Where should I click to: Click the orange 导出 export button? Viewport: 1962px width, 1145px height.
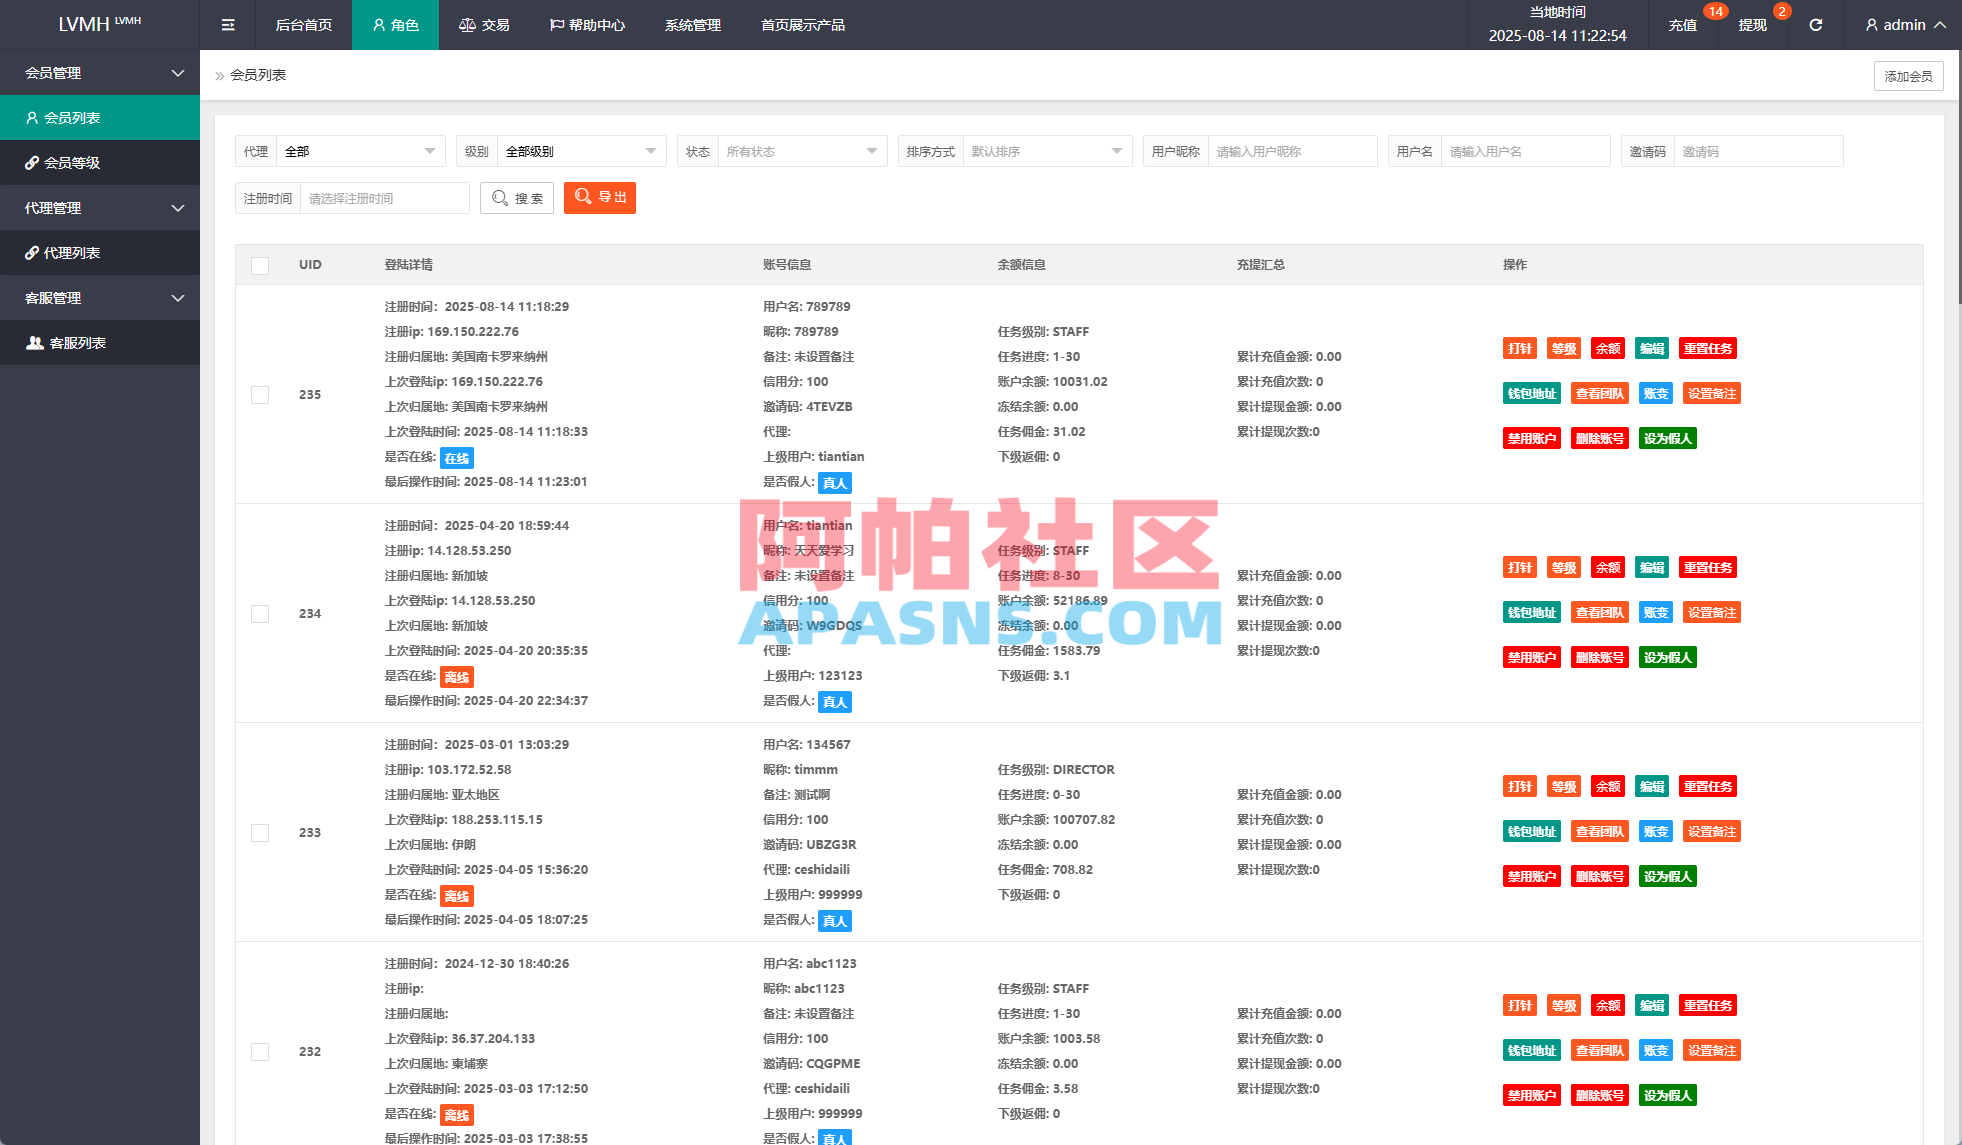click(599, 197)
